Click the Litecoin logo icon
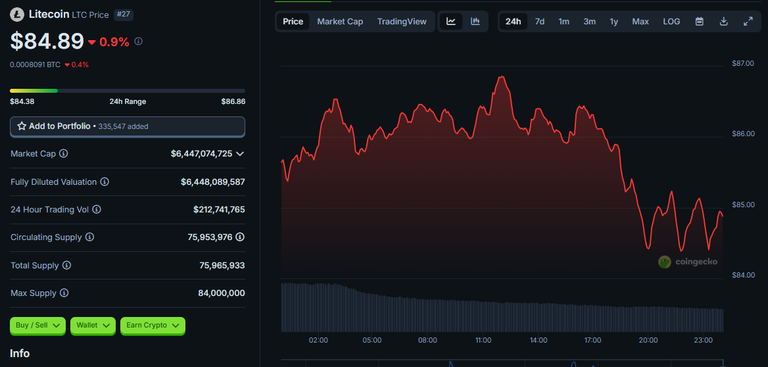768x367 pixels. pyautogui.click(x=17, y=14)
